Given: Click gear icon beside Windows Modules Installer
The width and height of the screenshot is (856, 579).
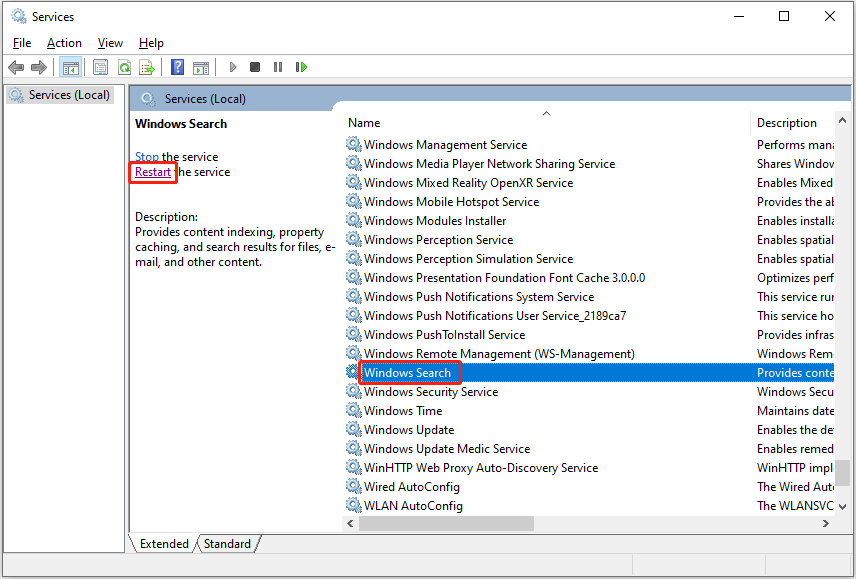Looking at the screenshot, I should [354, 220].
